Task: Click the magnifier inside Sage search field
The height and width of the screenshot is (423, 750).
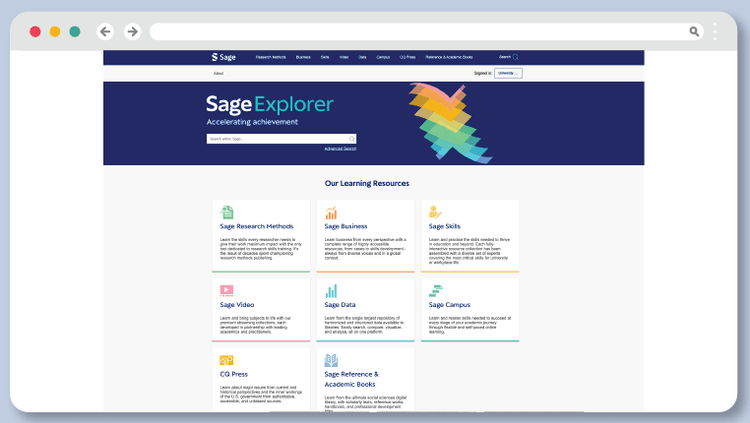Action: (x=352, y=139)
